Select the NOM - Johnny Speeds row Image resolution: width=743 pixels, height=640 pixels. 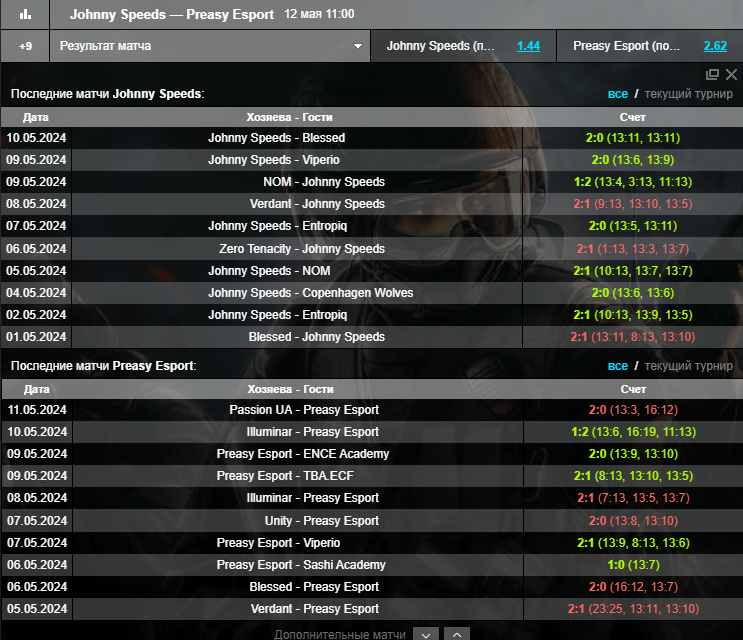372,182
